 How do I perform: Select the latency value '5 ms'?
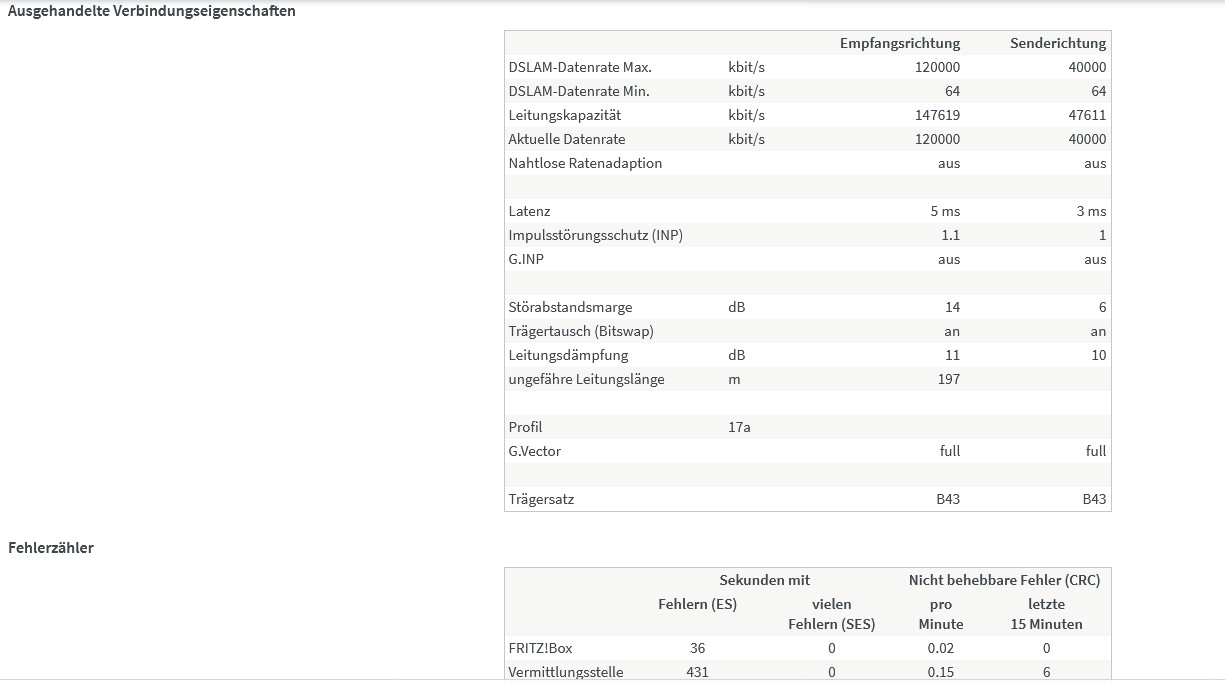click(945, 211)
